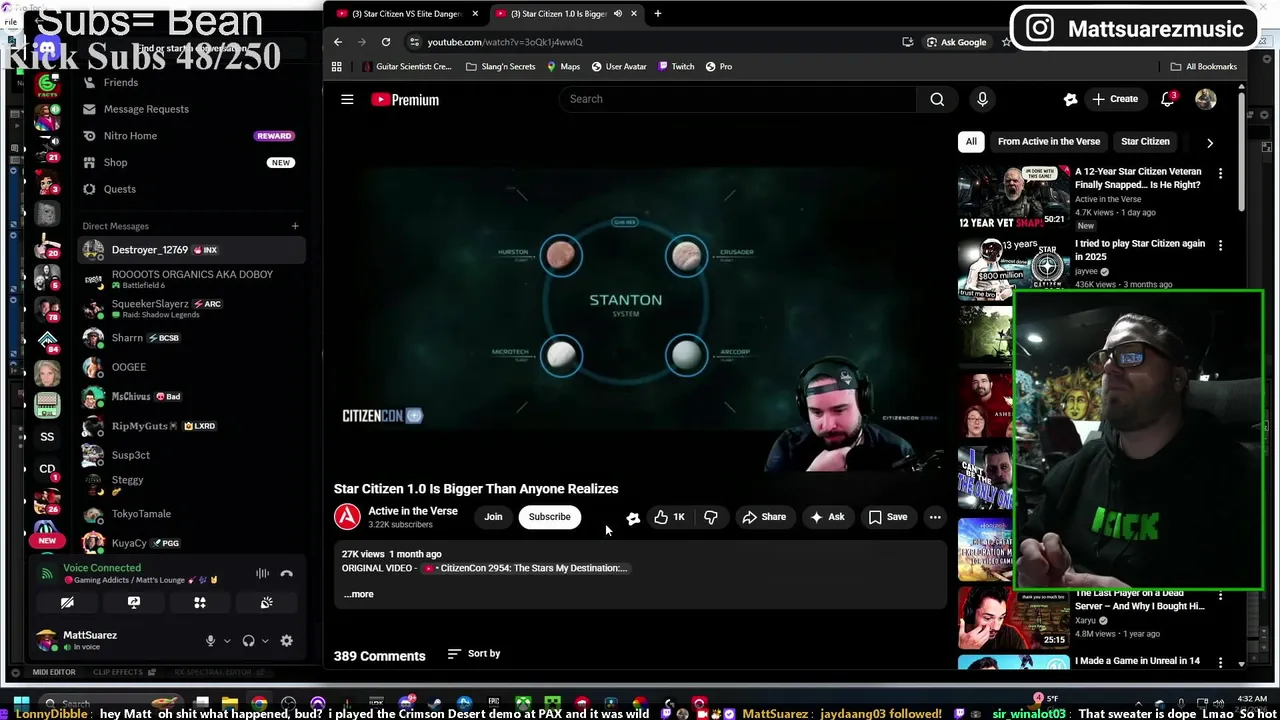This screenshot has height=720, width=1280.
Task: Open 12 Year Vet Snaps video thumbnail
Action: coord(1013,197)
